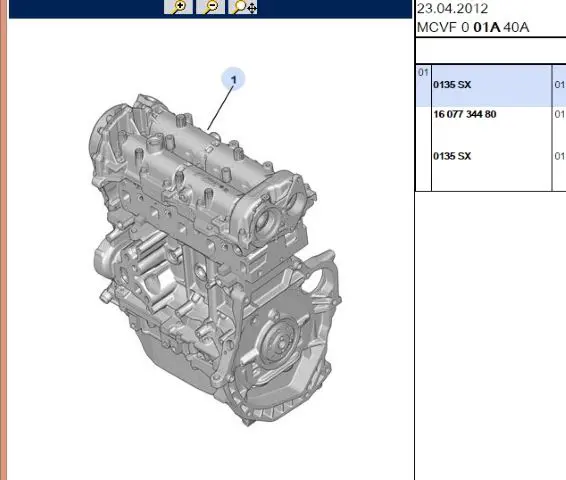The image size is (566, 480).
Task: Zoom out with the minus magnifier icon
Action: [210, 7]
